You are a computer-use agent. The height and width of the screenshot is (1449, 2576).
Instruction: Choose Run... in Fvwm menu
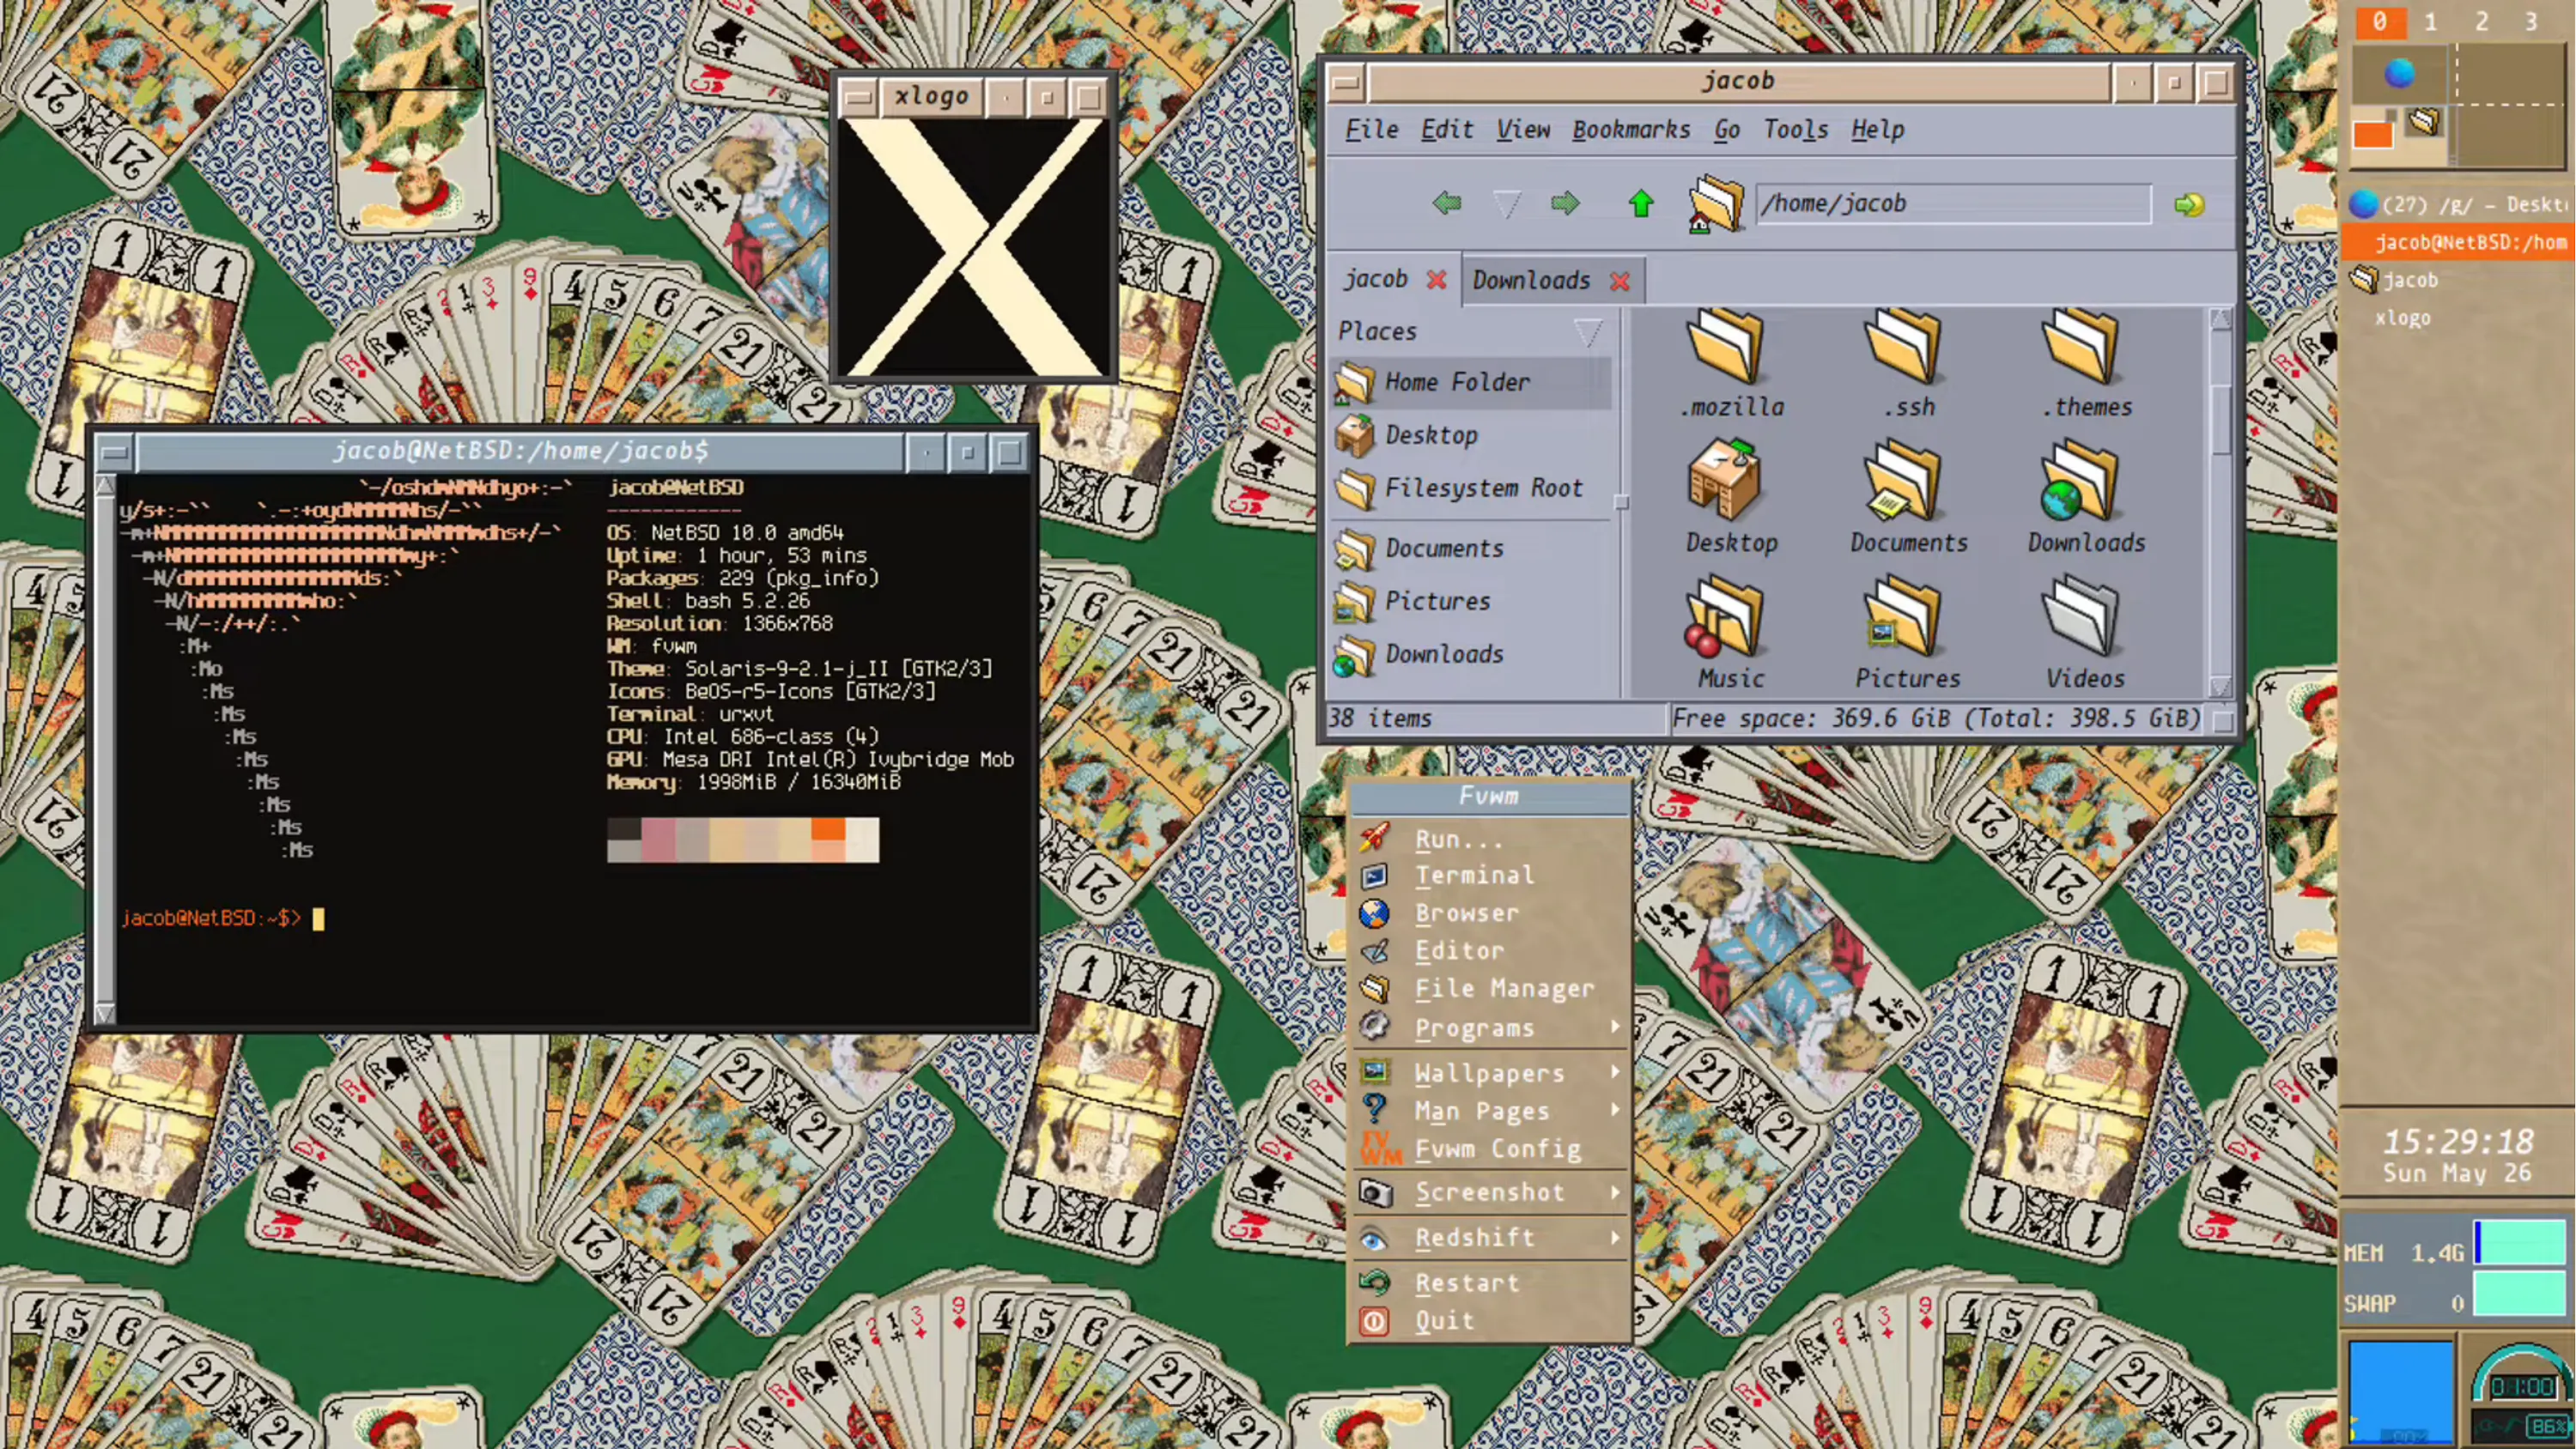[x=1490, y=839]
